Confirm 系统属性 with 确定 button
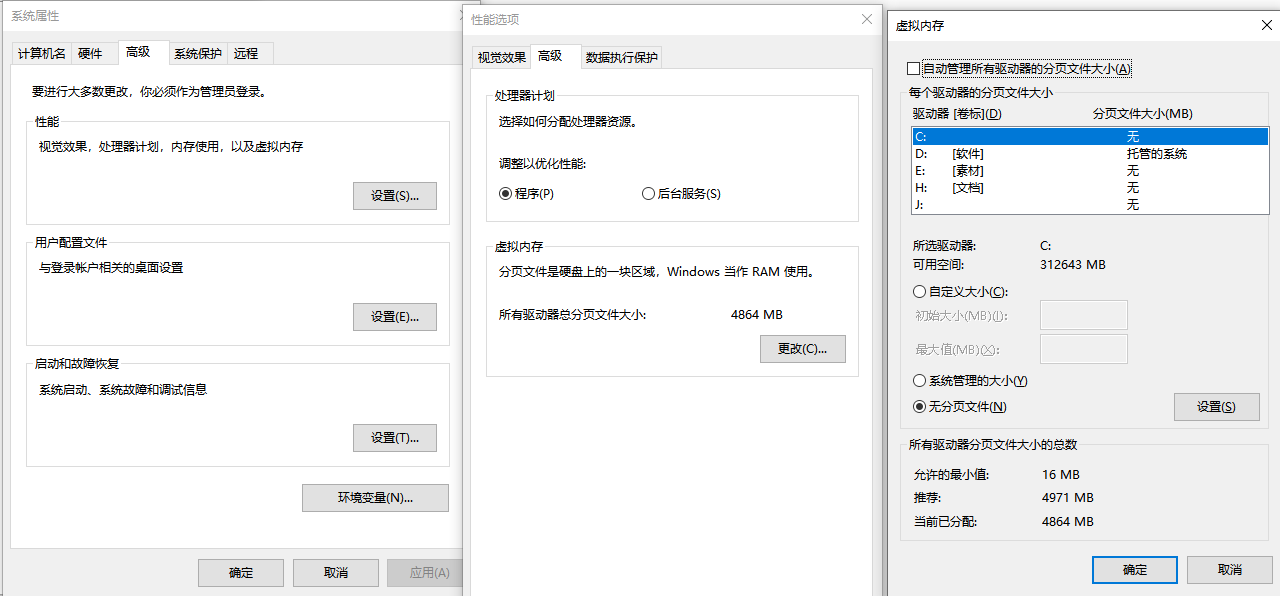 (x=241, y=572)
